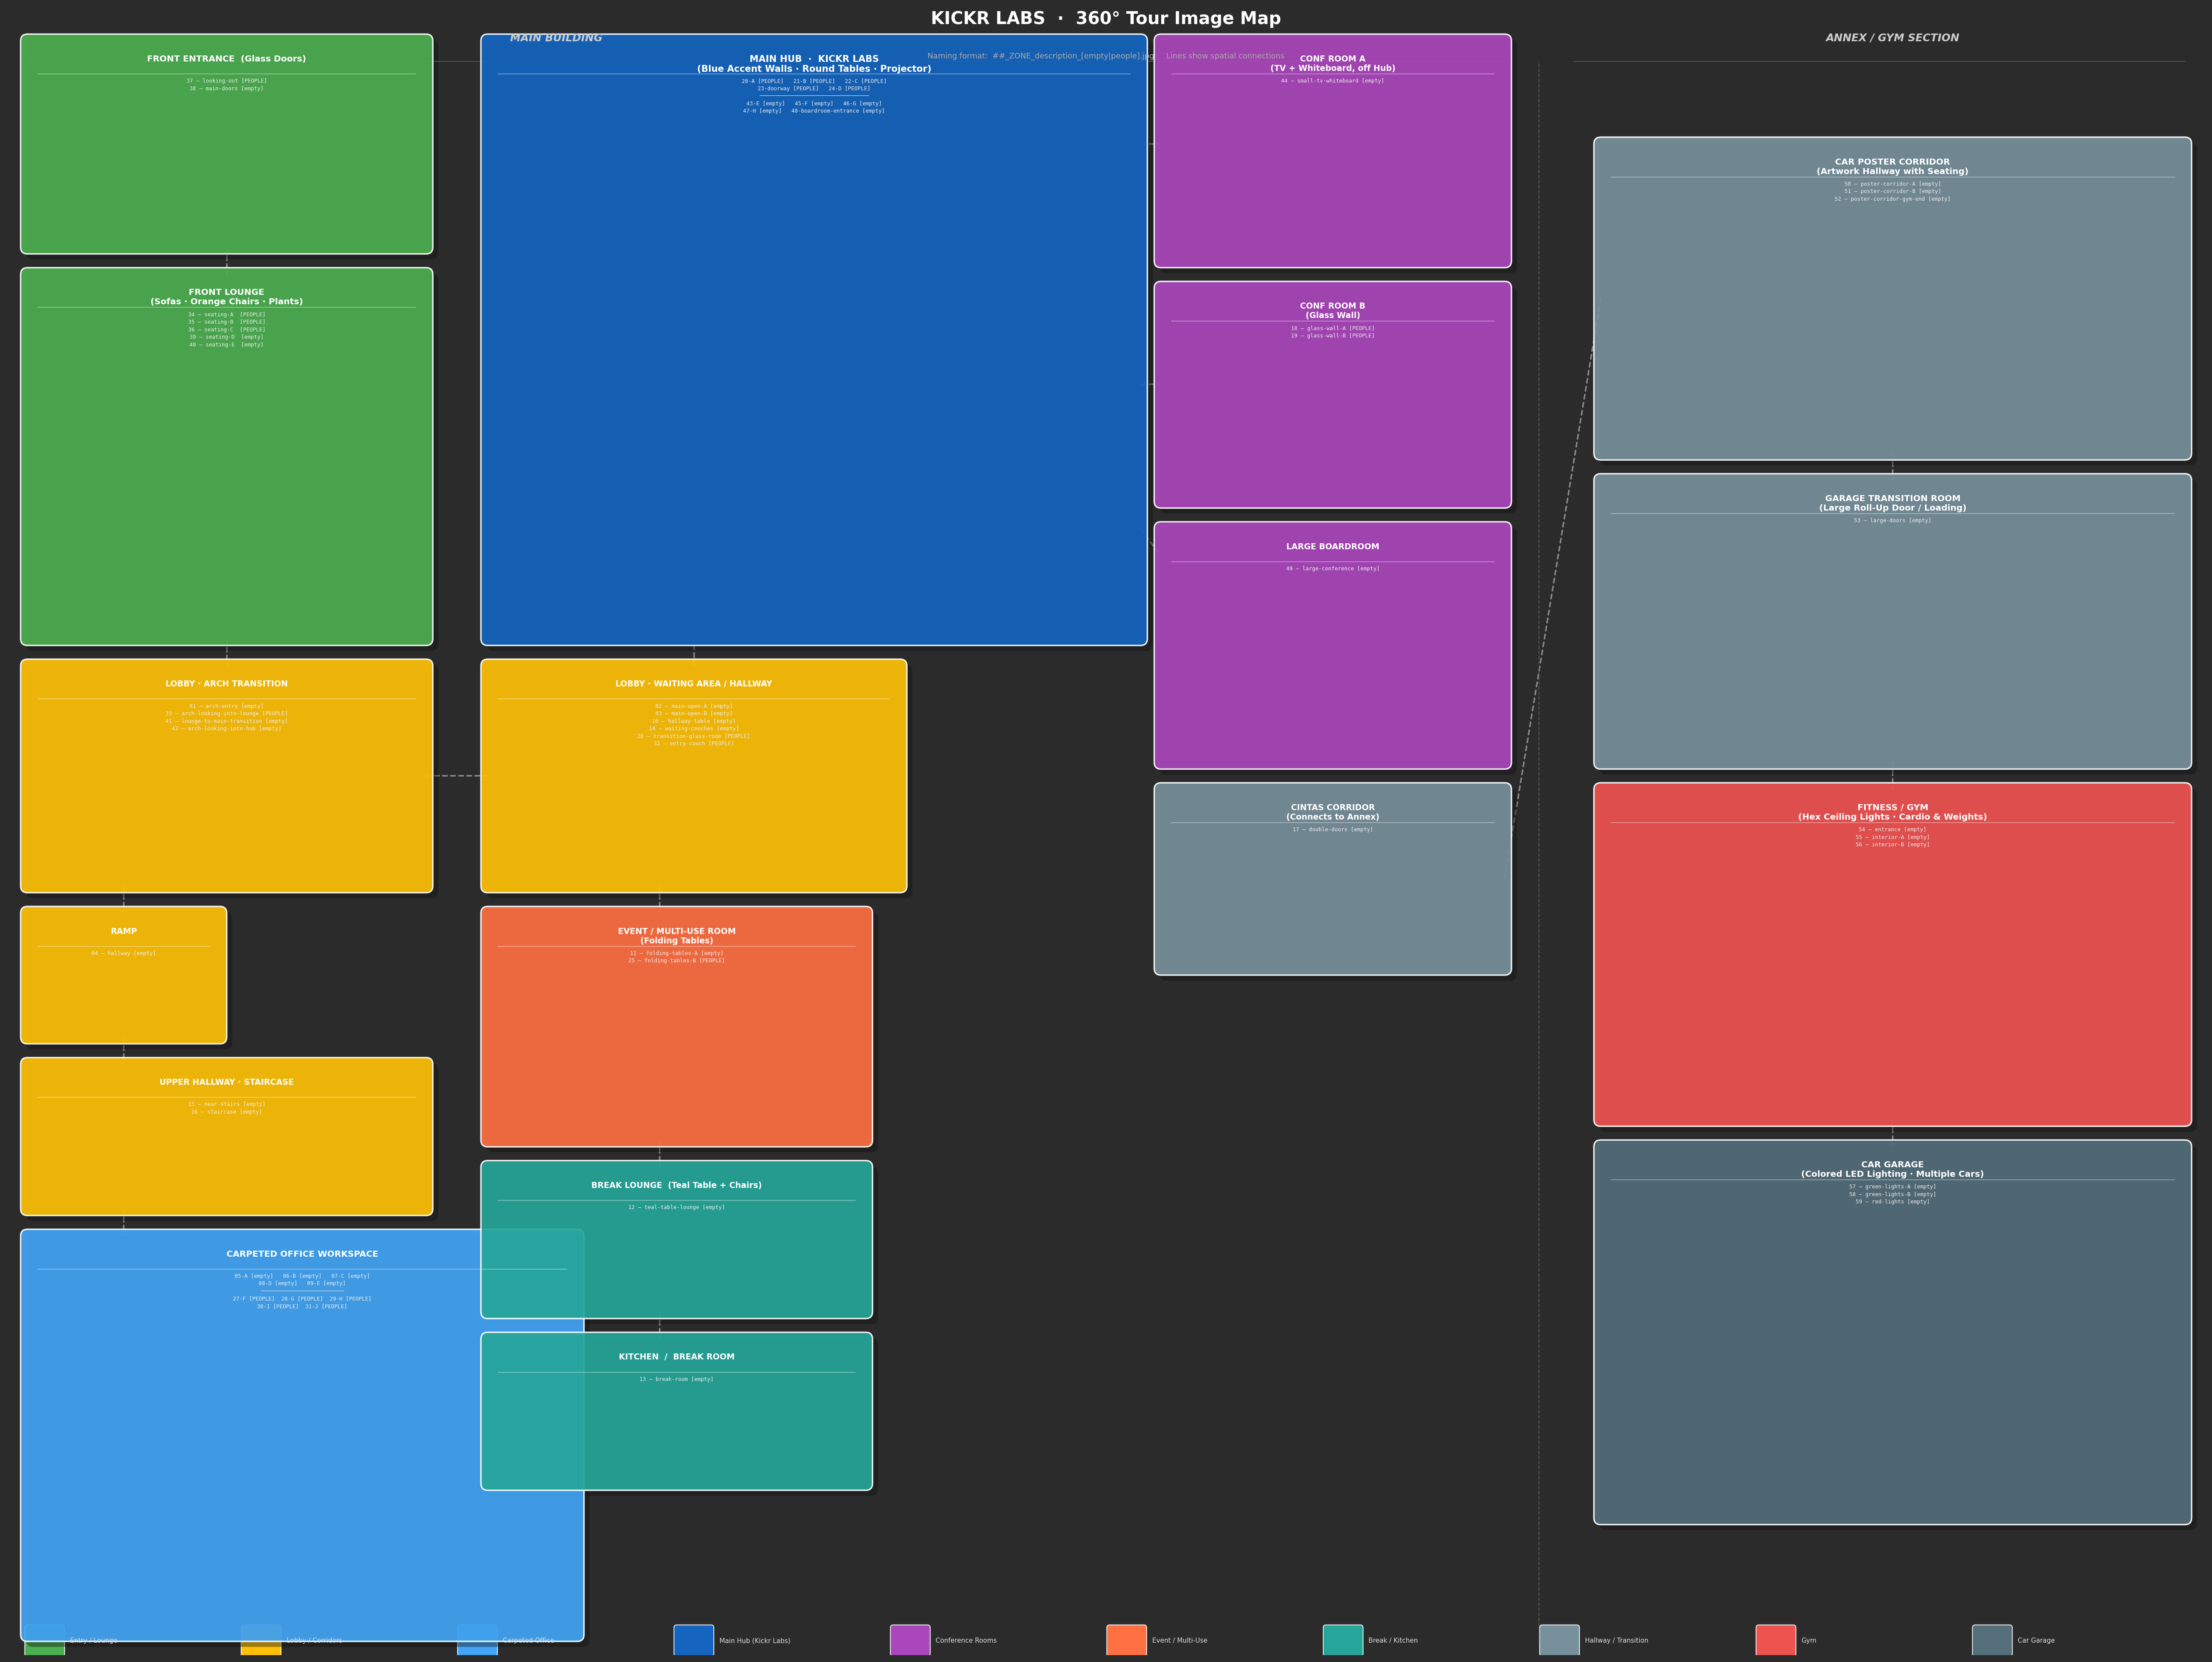Click the yellow Lobby / Corridors legend swatch
The image size is (2212, 1662).
coord(261,1640)
